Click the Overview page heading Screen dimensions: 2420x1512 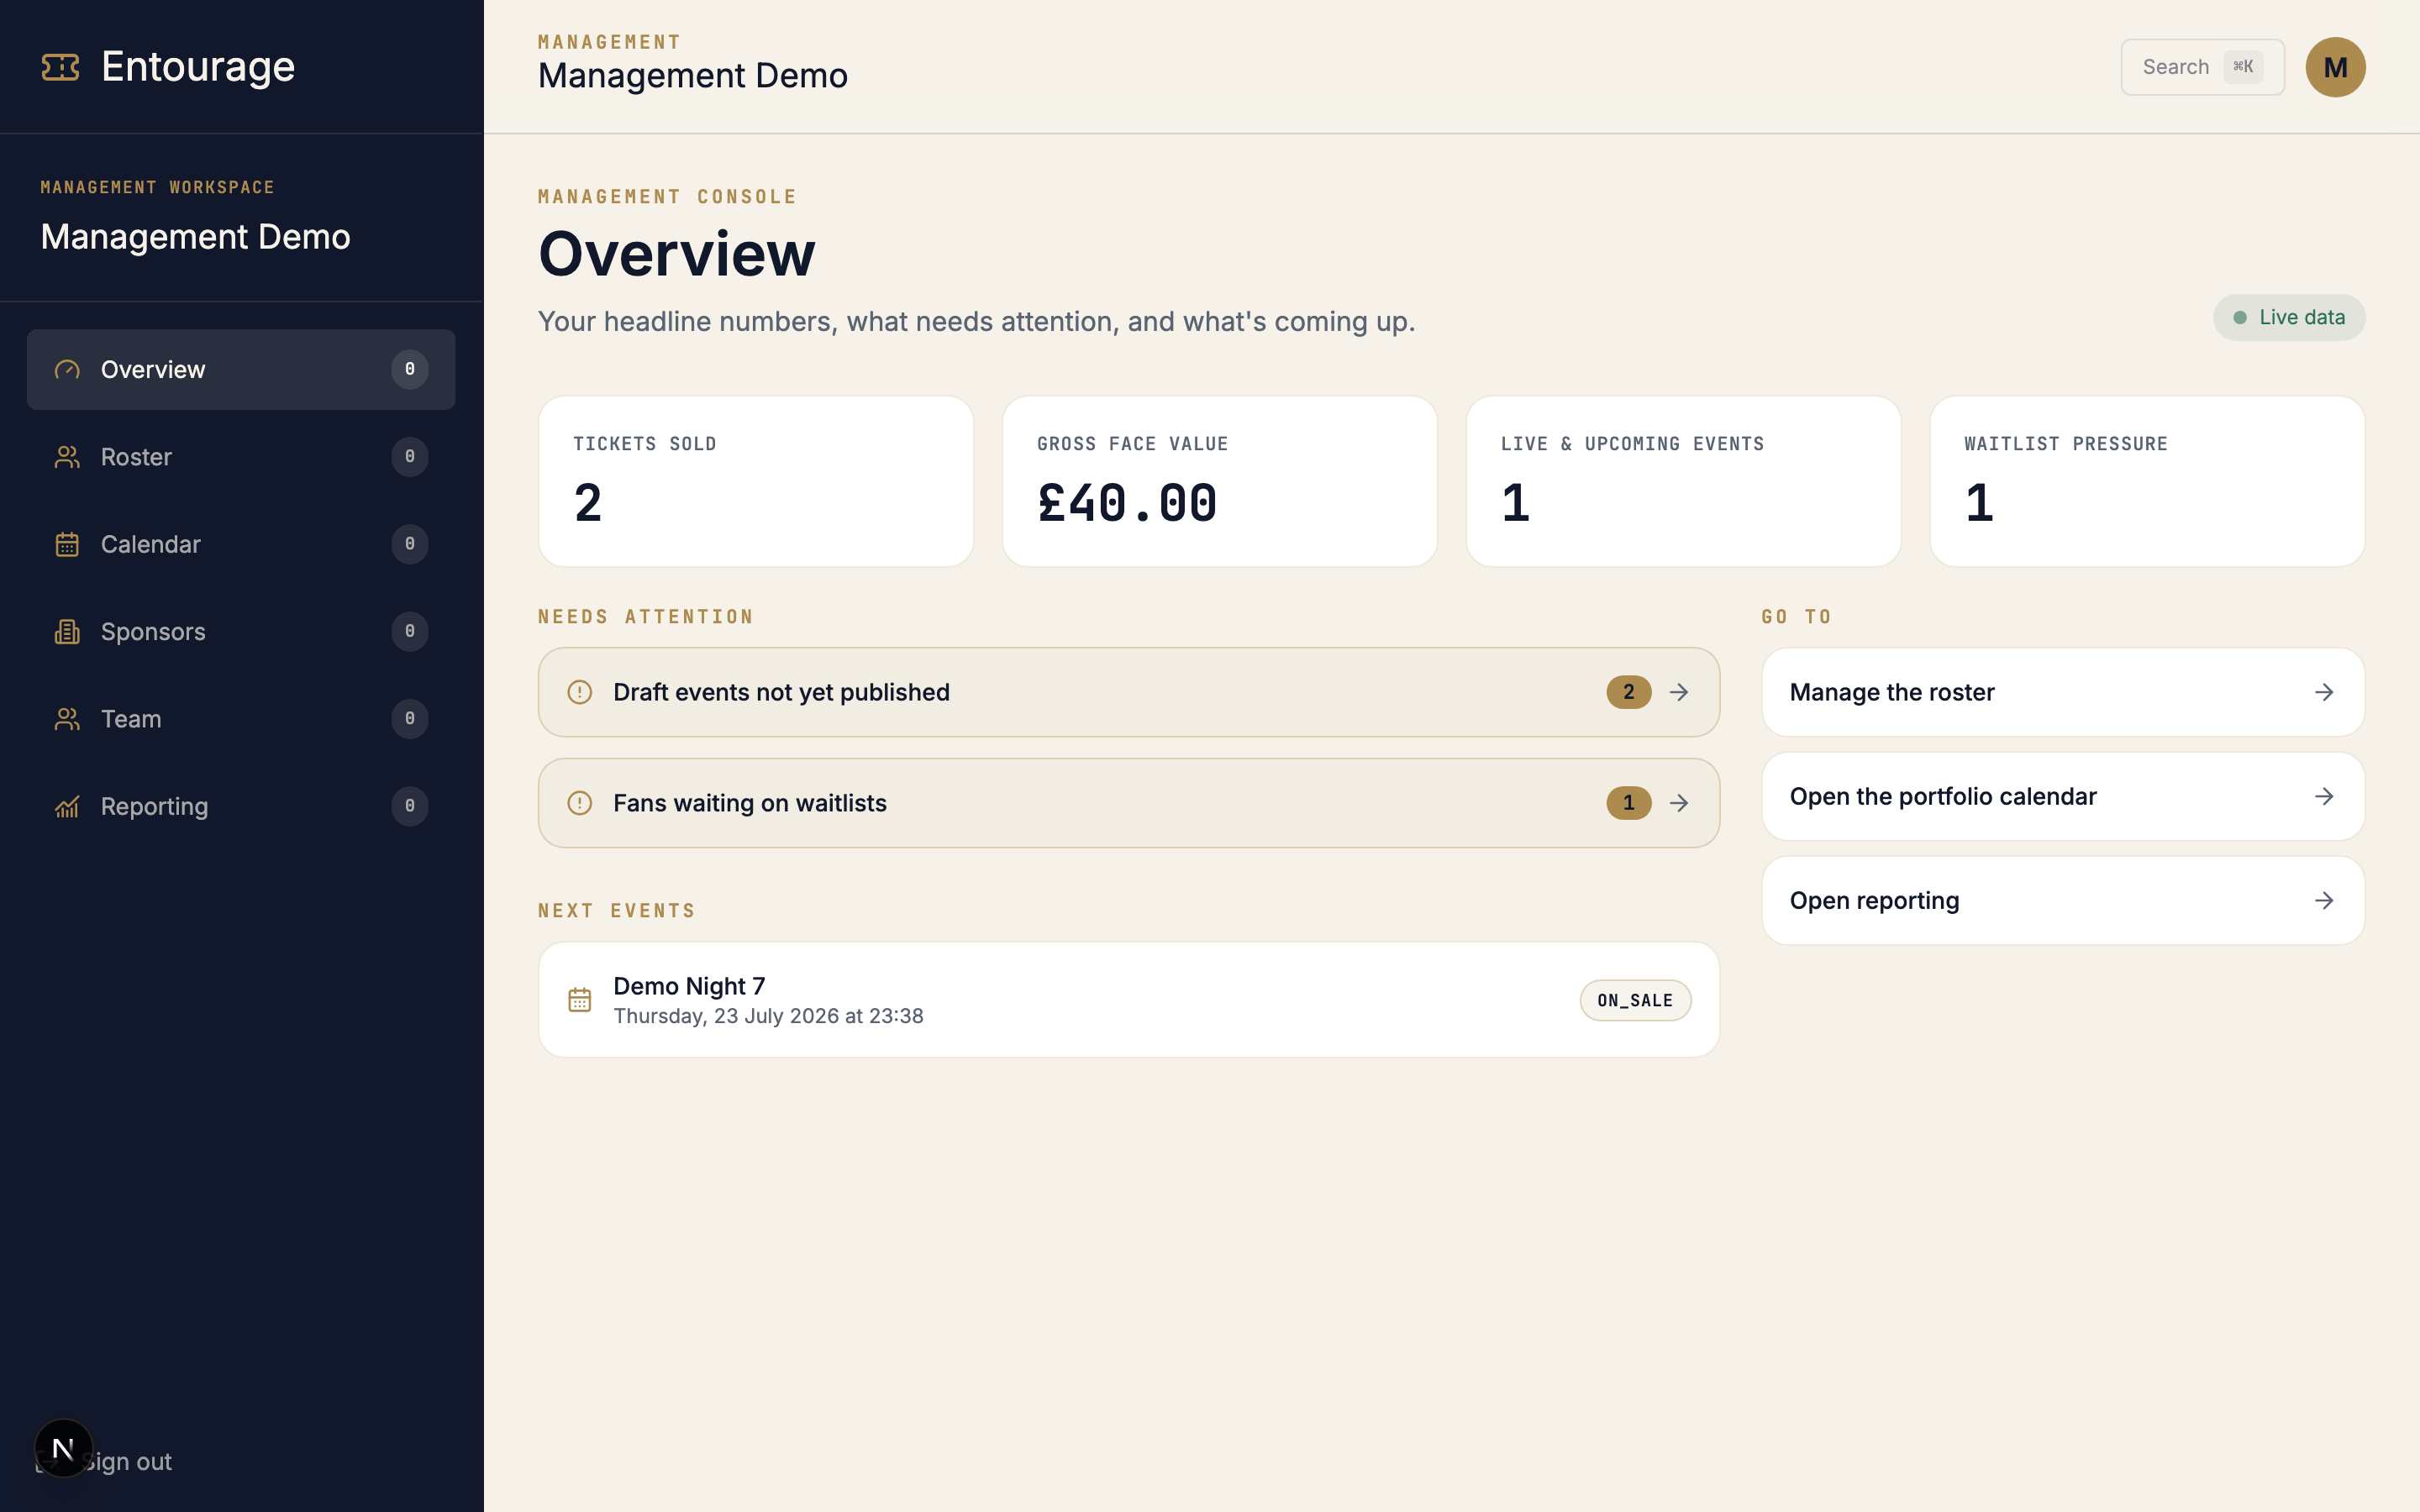point(677,253)
